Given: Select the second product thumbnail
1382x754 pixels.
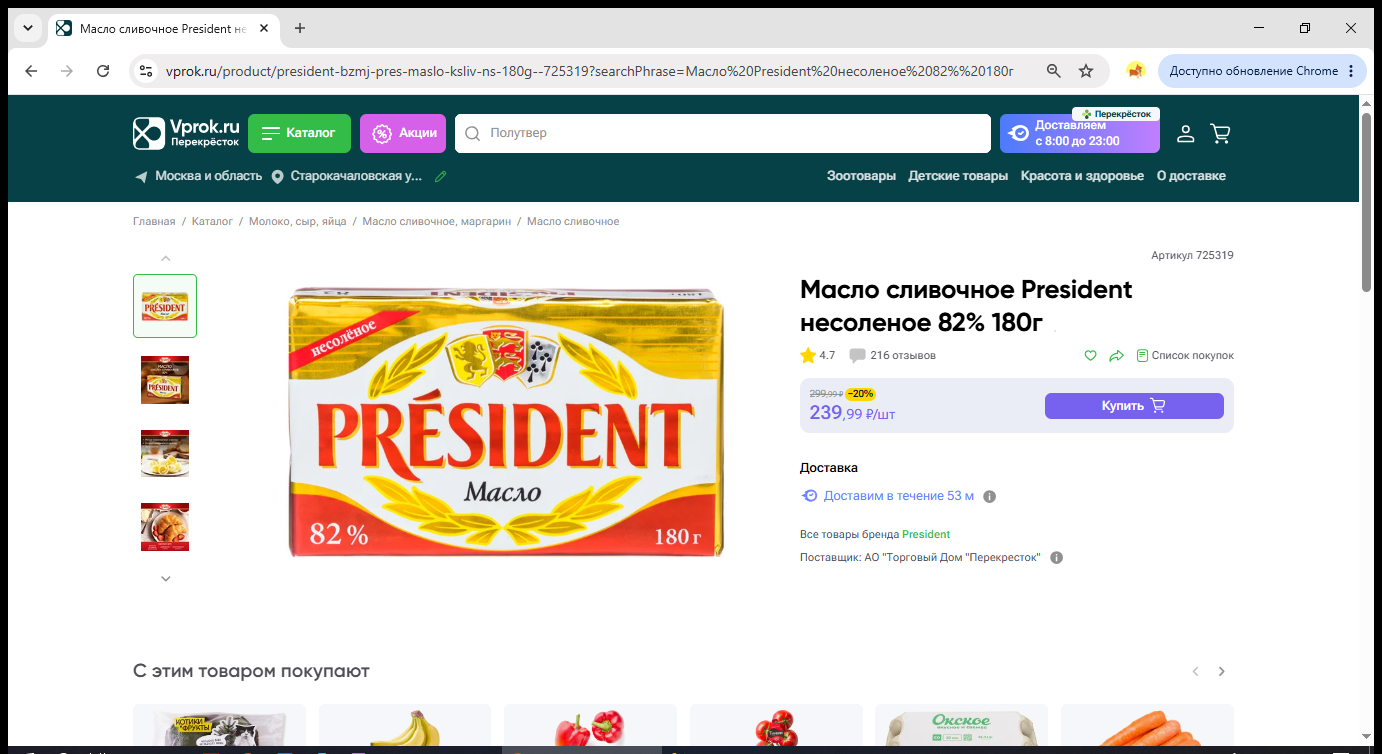Looking at the screenshot, I should click(x=165, y=379).
